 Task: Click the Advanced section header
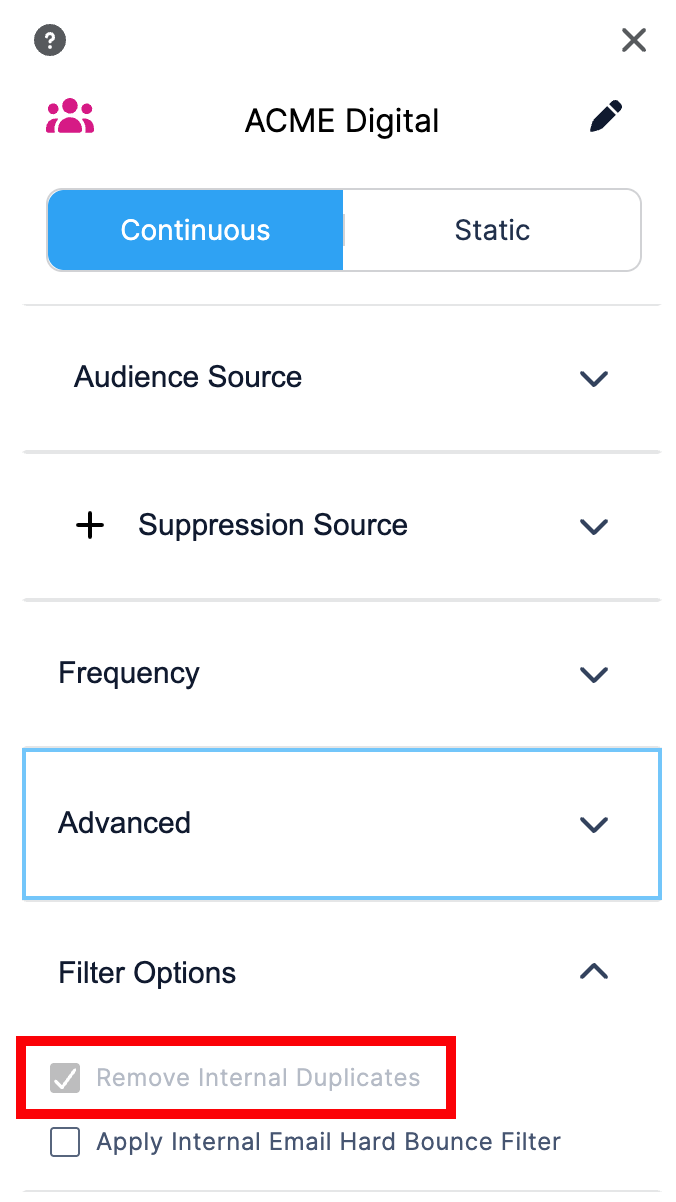click(342, 824)
